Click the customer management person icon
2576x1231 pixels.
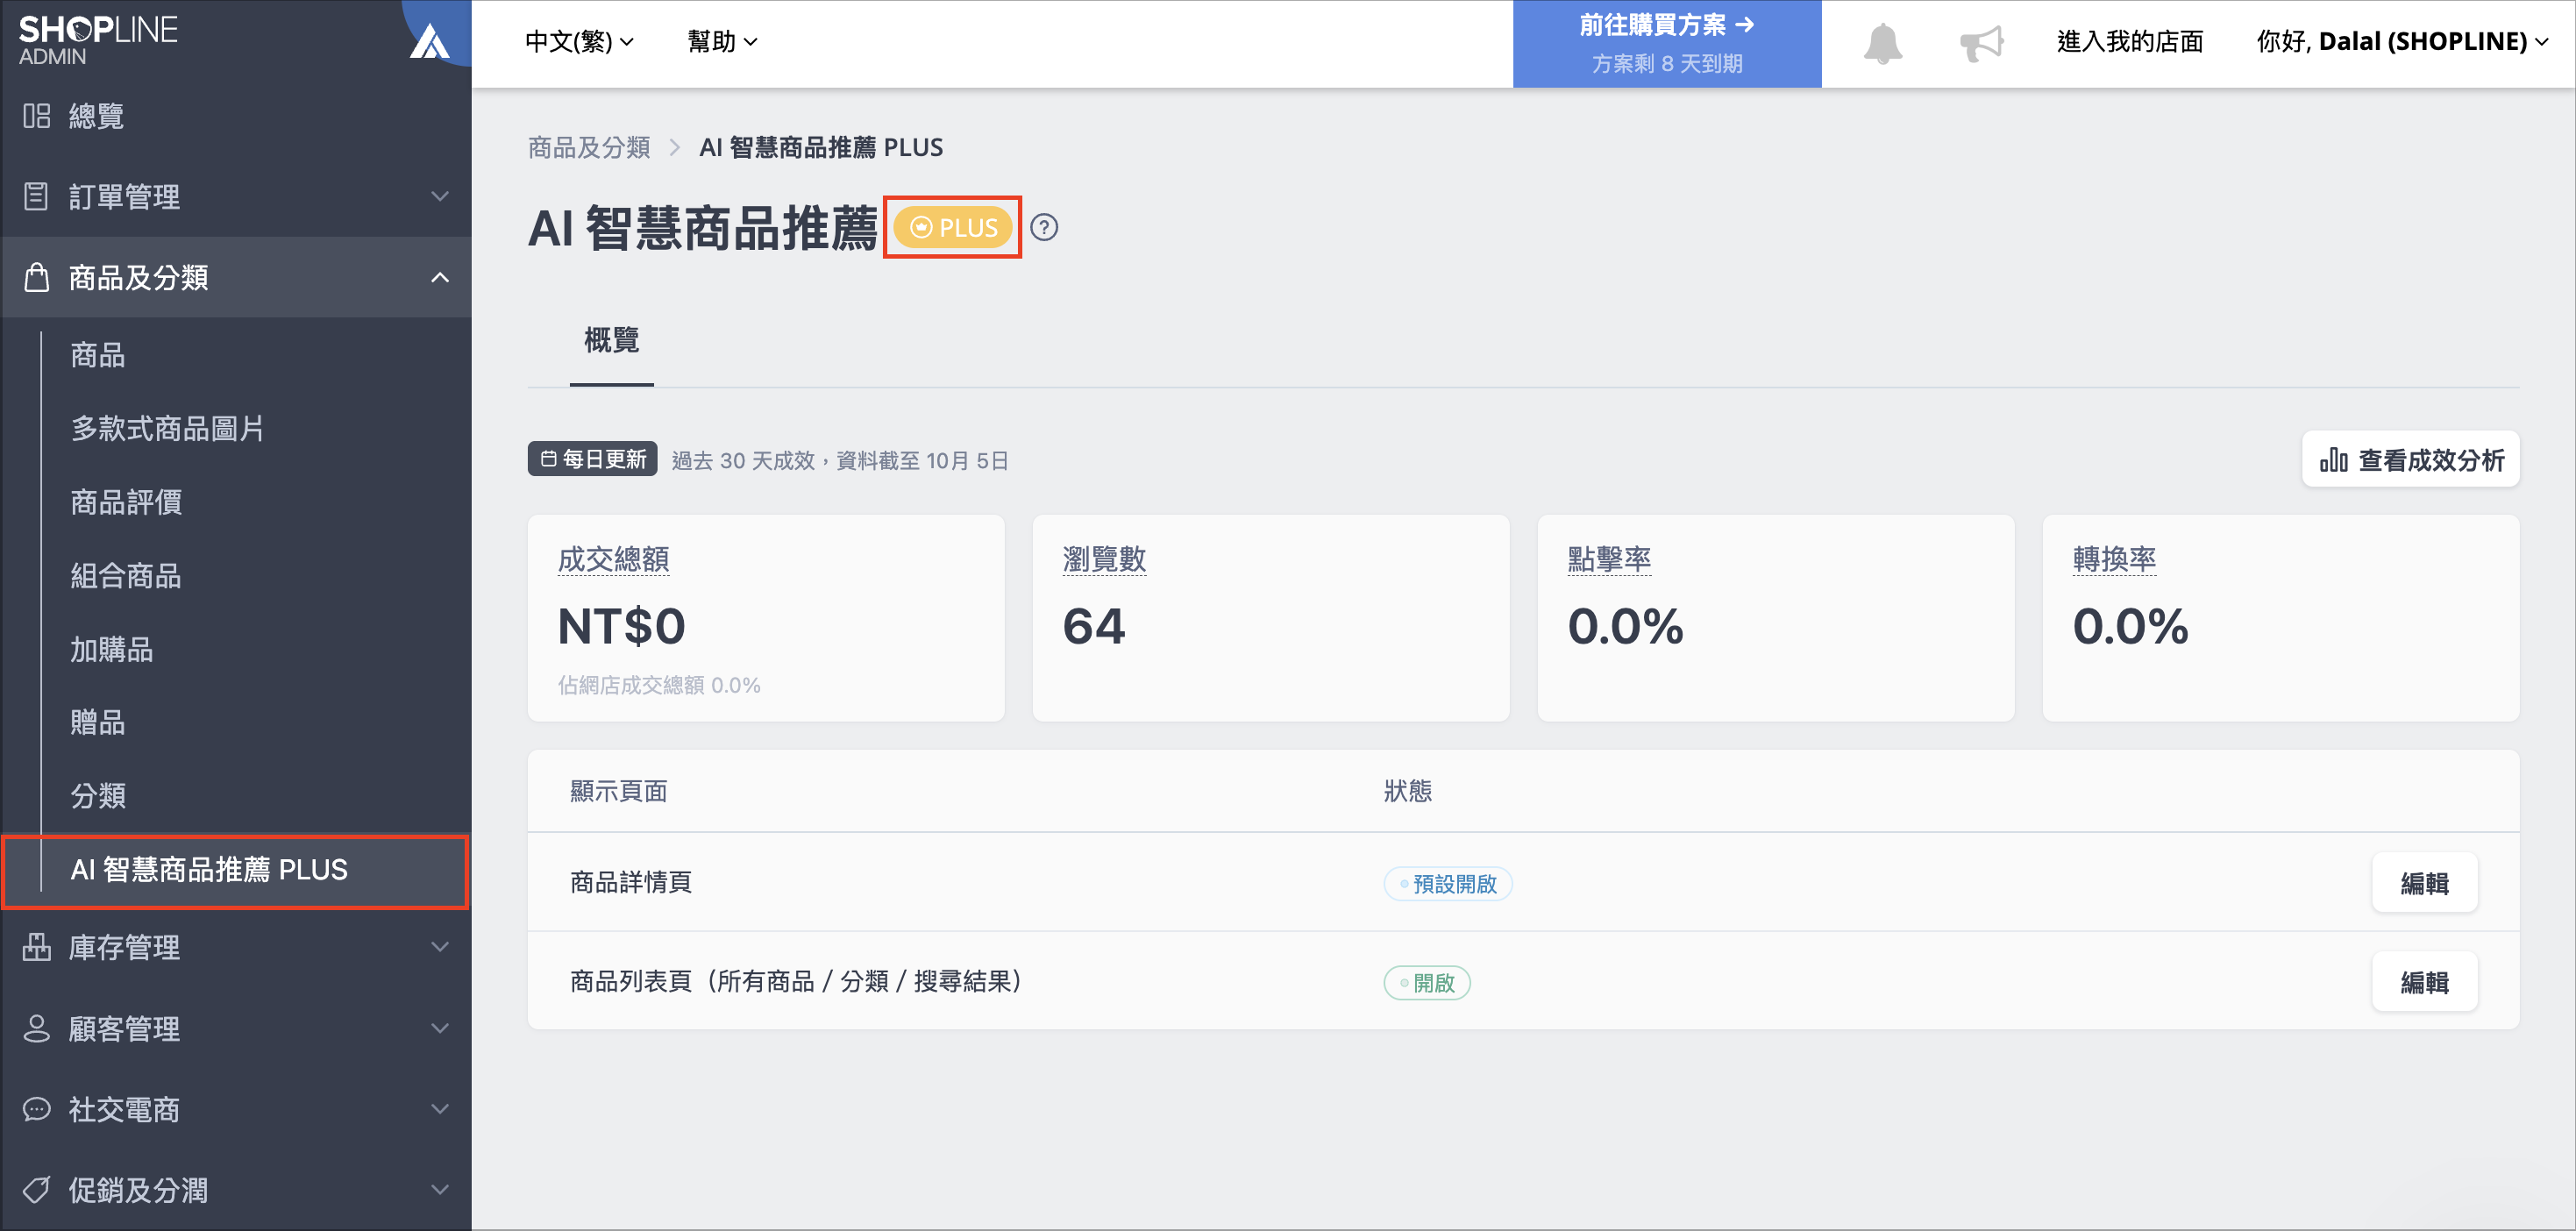coord(37,1028)
